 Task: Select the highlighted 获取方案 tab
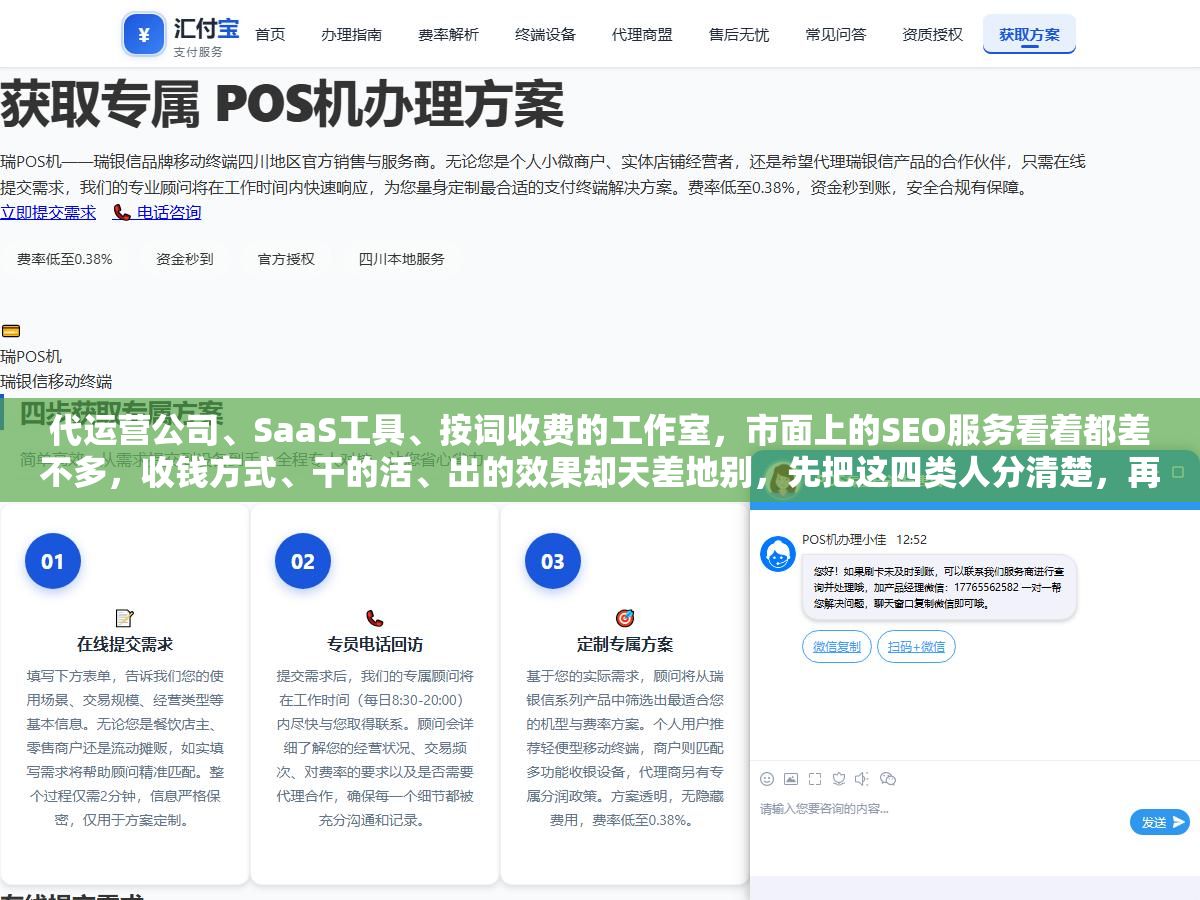1029,34
